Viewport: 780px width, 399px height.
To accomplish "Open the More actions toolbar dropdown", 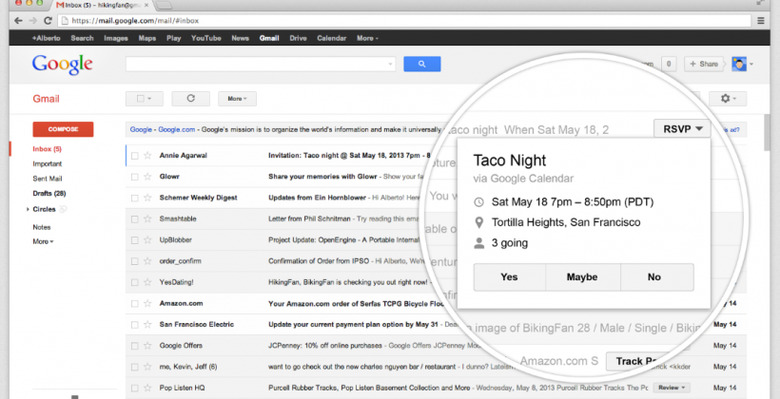I will [x=237, y=99].
